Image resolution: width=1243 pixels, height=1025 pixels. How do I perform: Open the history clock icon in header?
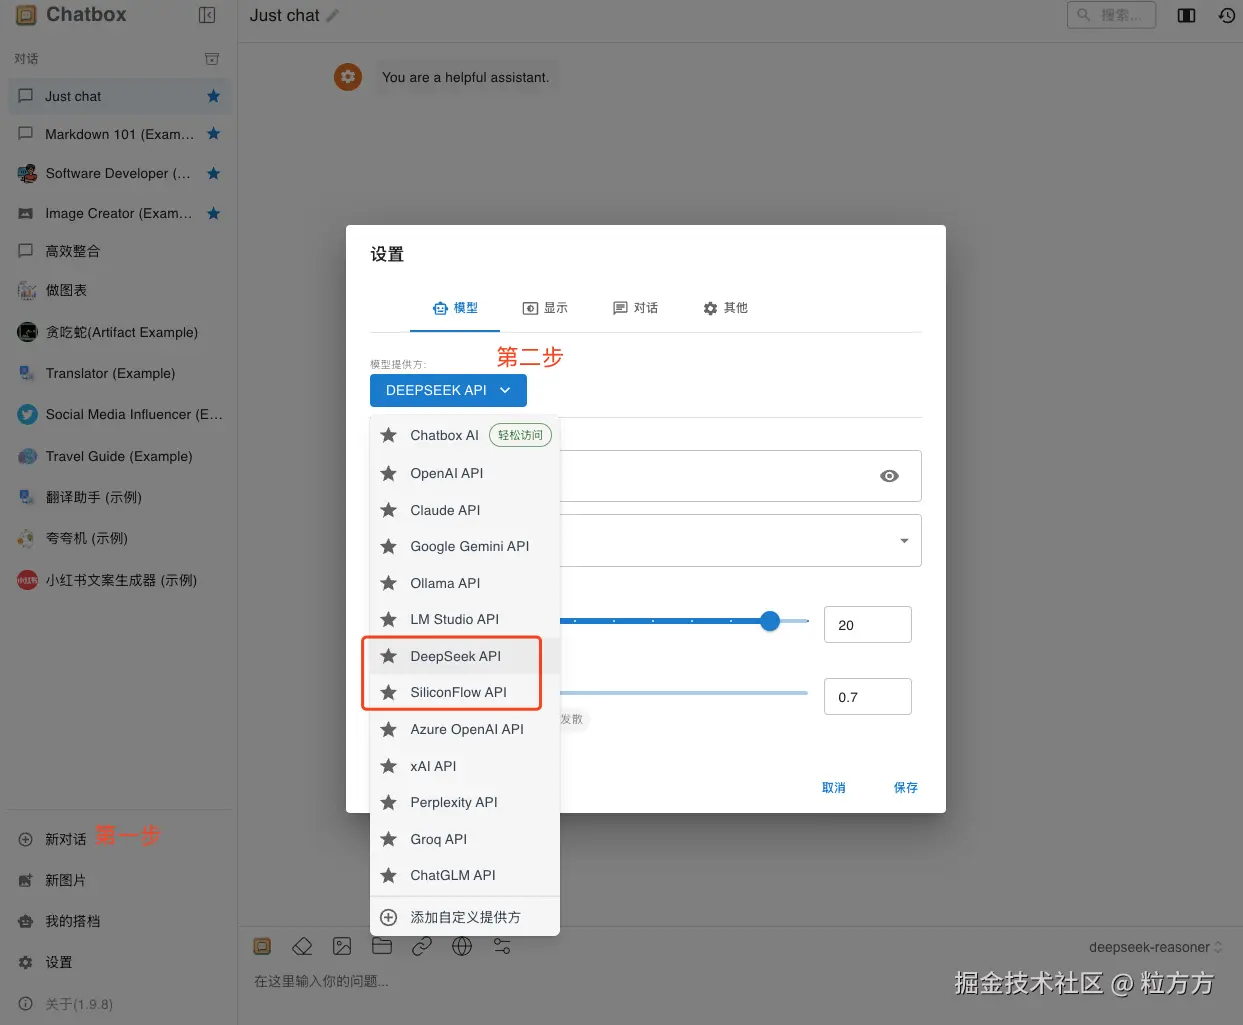click(x=1226, y=15)
